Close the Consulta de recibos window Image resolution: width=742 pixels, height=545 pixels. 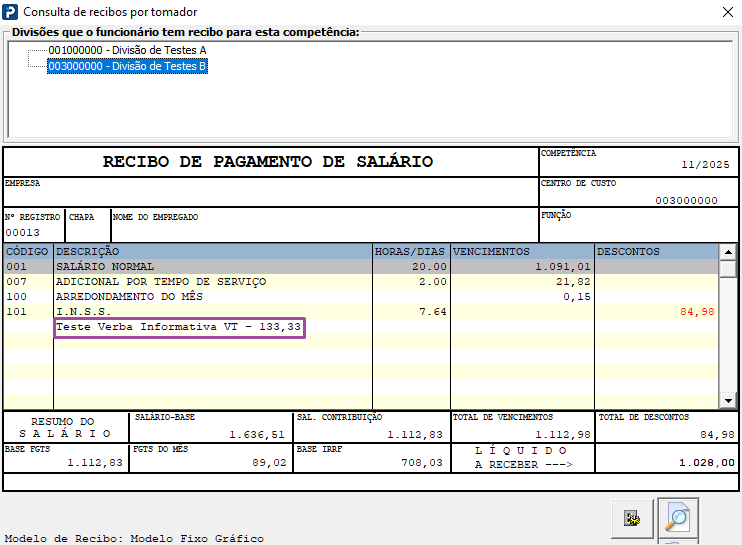coord(728,12)
